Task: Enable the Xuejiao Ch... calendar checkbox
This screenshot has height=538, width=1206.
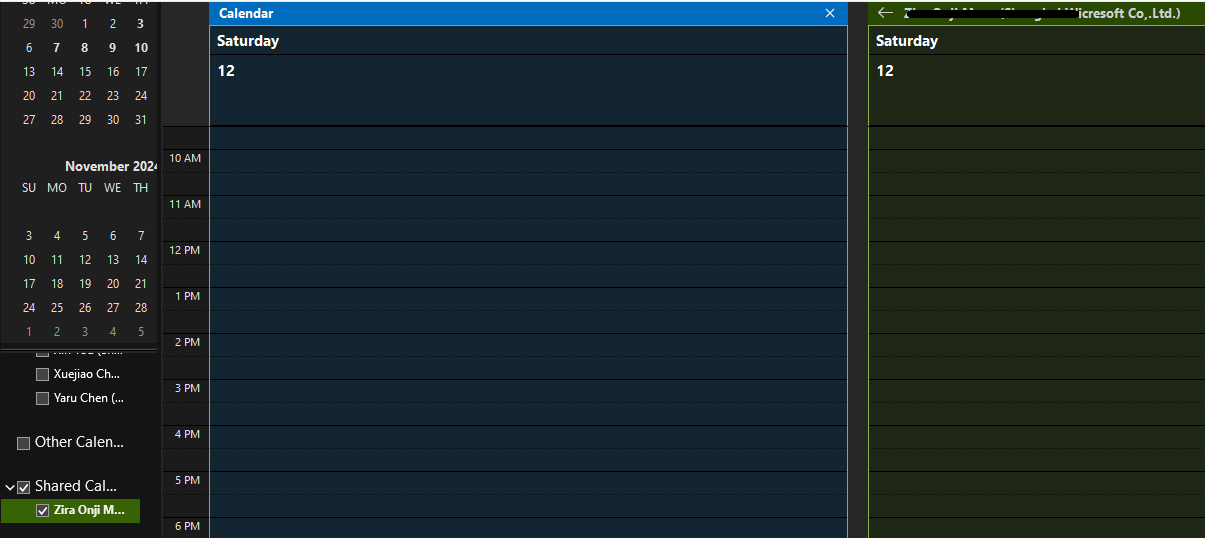Action: (x=42, y=374)
